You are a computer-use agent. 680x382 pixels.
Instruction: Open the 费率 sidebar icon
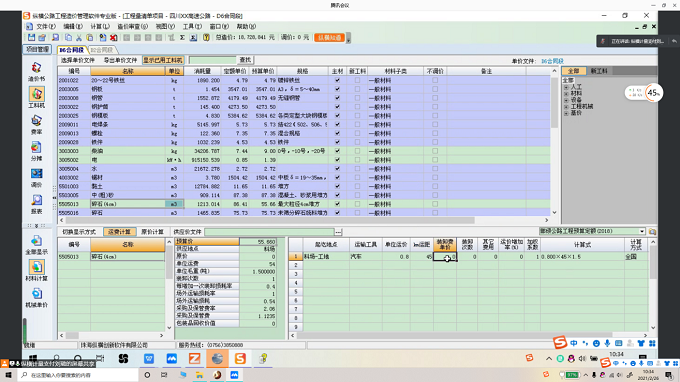[x=36, y=124]
